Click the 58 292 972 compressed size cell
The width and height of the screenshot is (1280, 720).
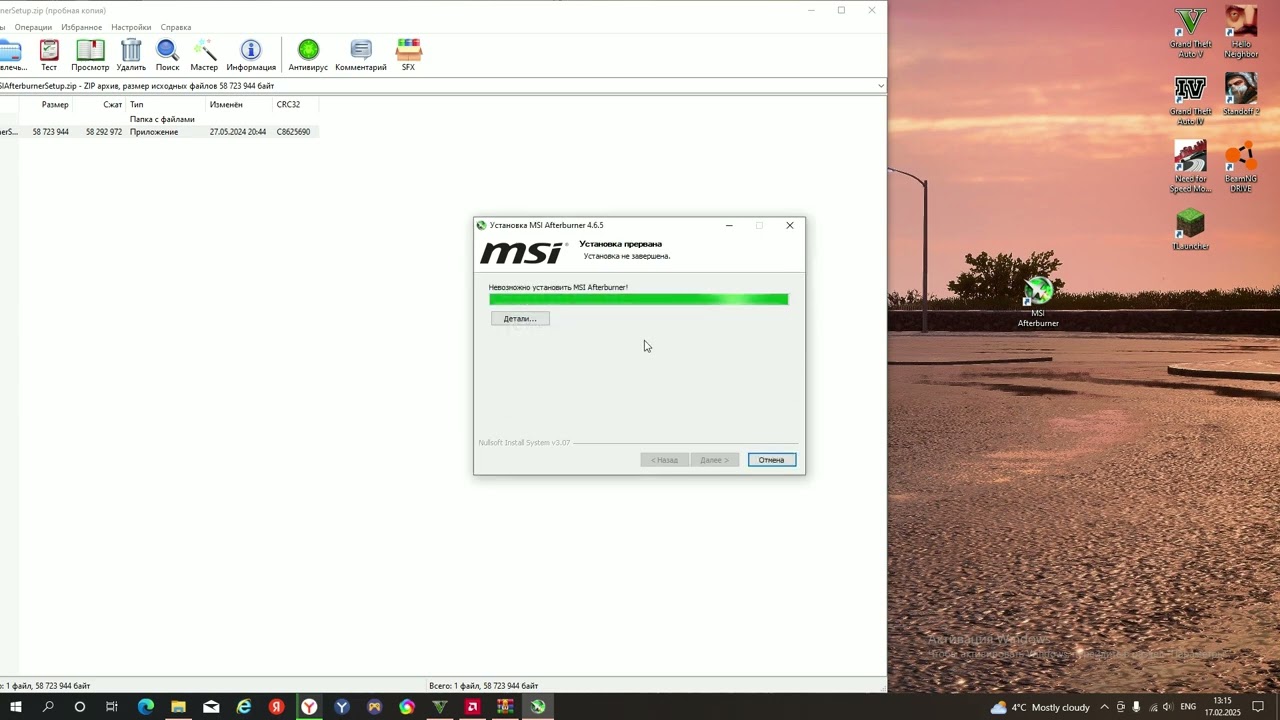[104, 132]
